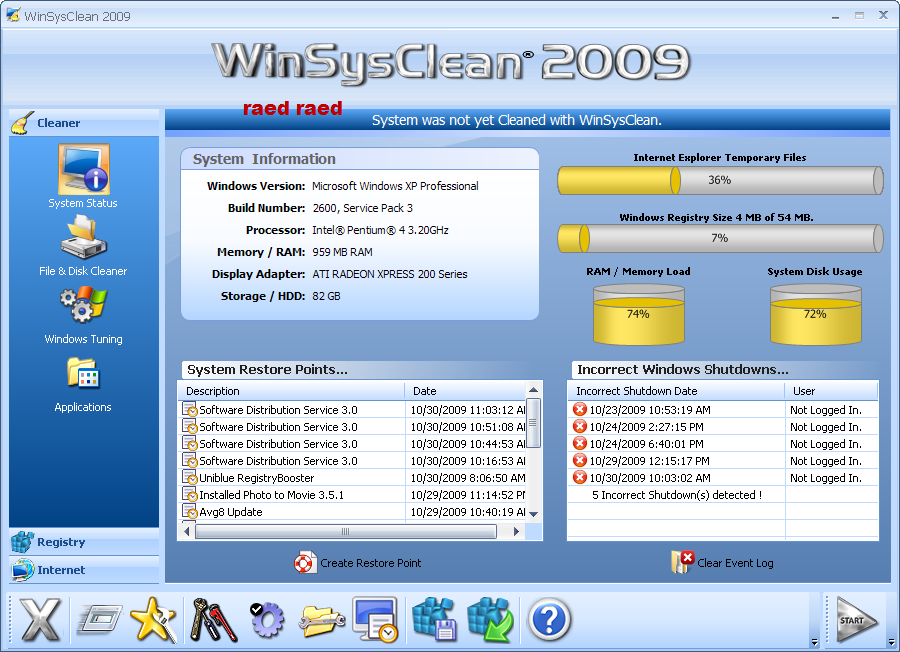Screen dimensions: 900x652
Task: Click the Windows Registry Size 7% bar
Action: coord(720,238)
